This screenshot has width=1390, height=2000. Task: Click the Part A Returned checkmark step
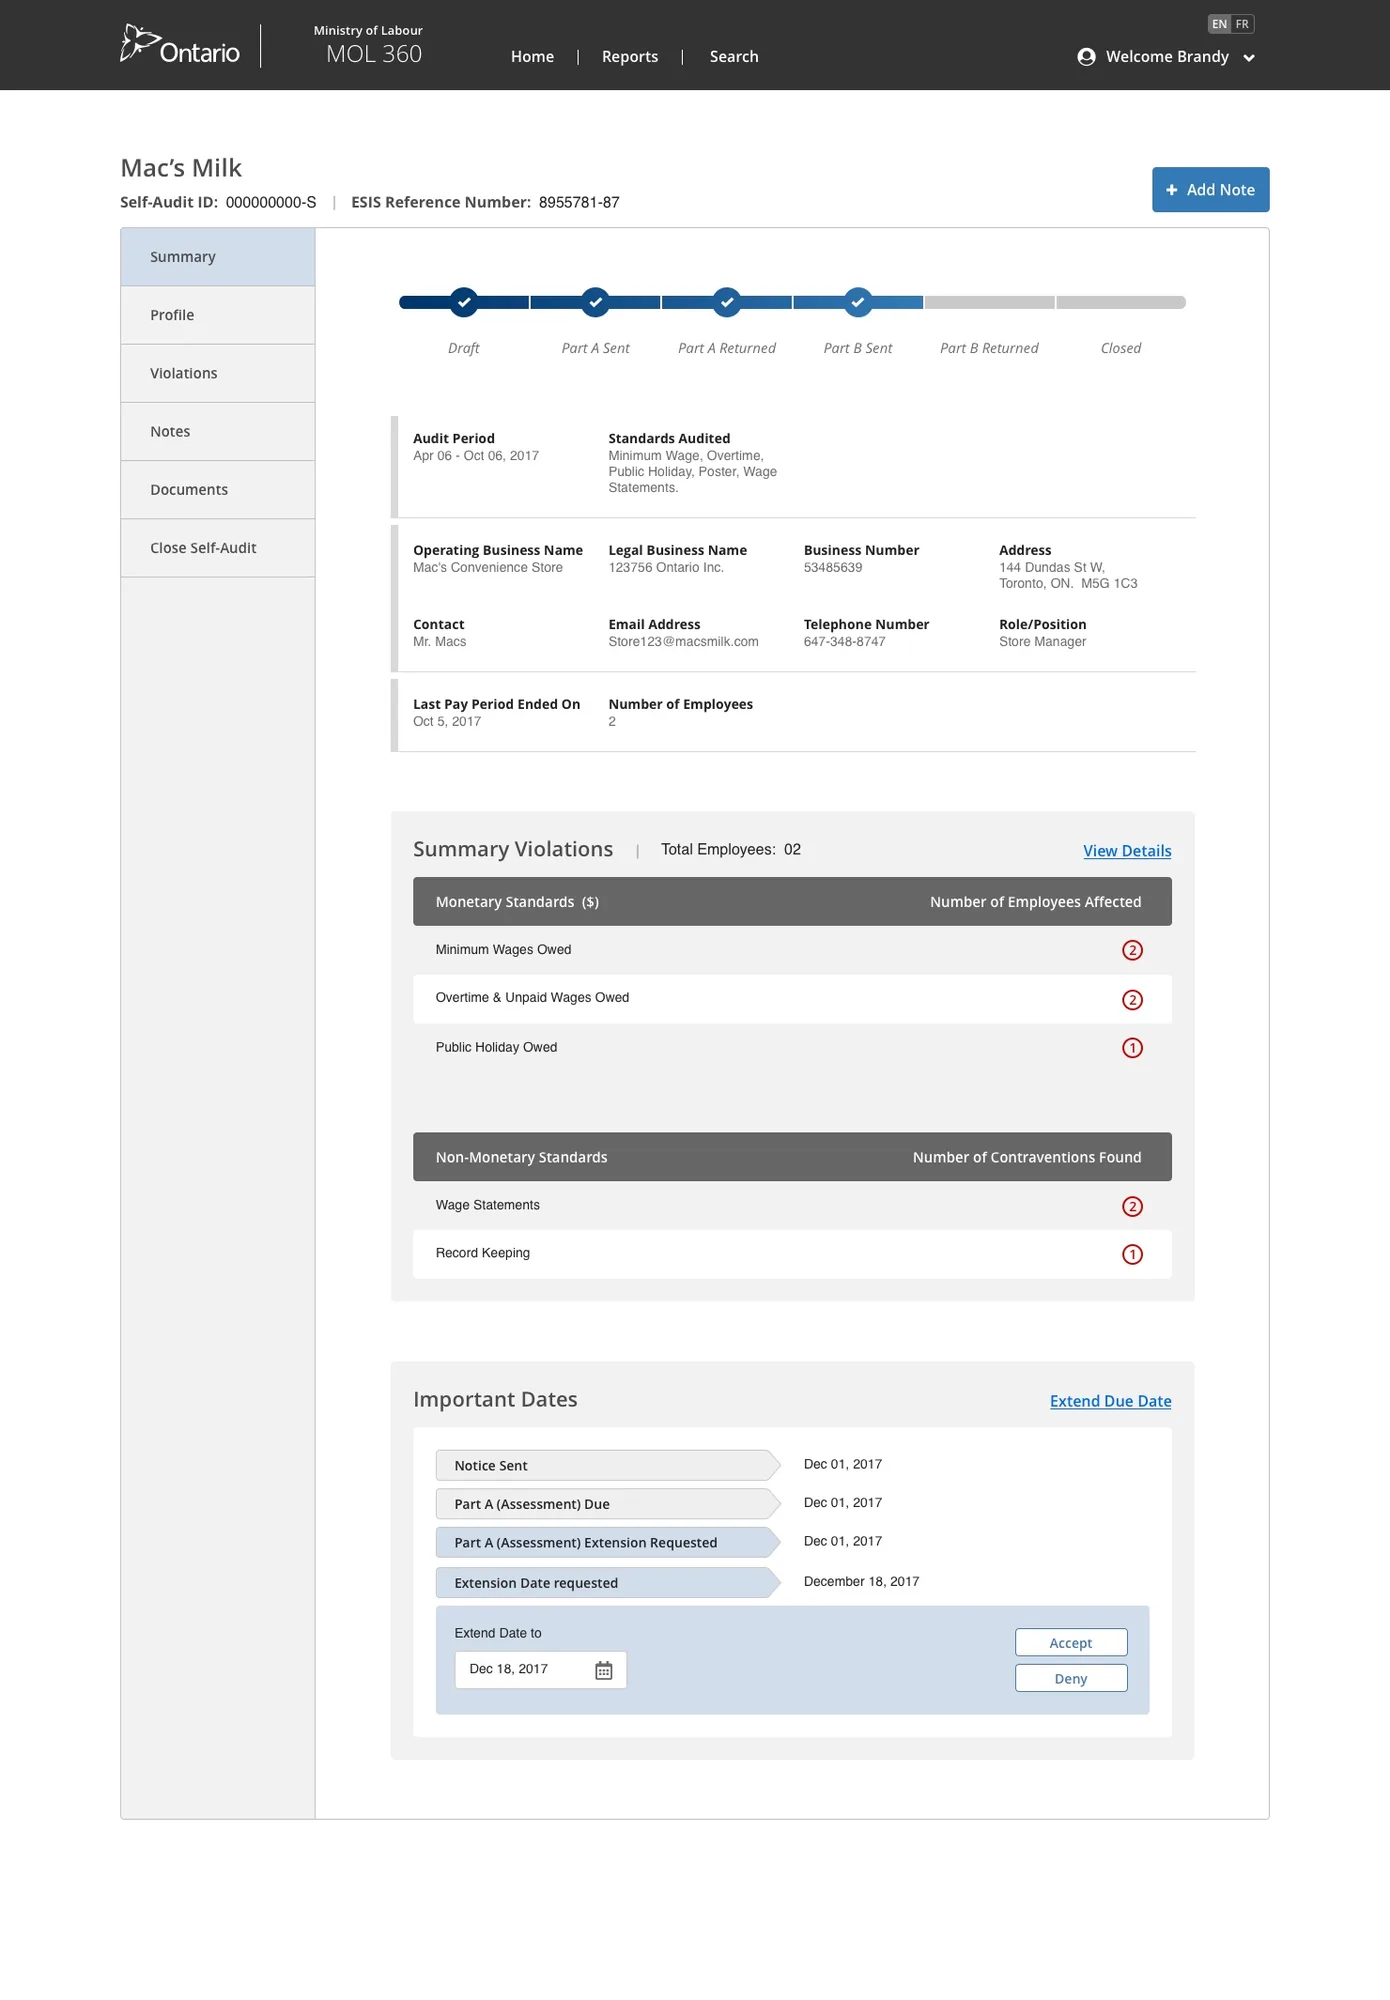click(x=727, y=302)
